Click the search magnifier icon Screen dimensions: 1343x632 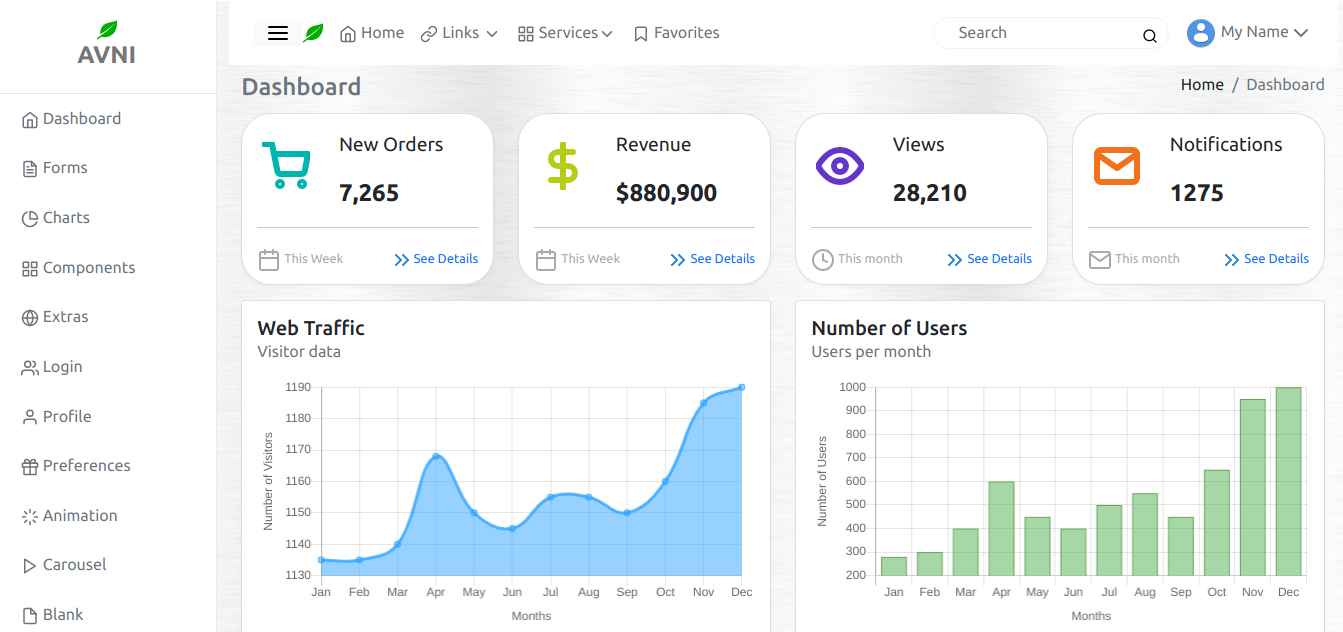tap(1150, 36)
